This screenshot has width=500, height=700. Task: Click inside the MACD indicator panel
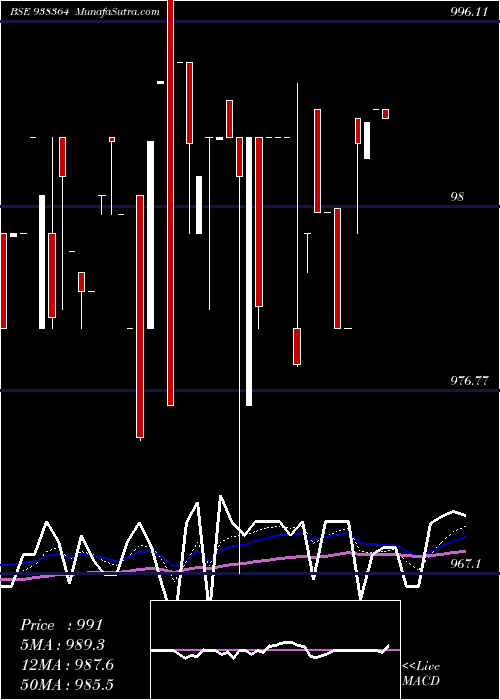coord(275,650)
